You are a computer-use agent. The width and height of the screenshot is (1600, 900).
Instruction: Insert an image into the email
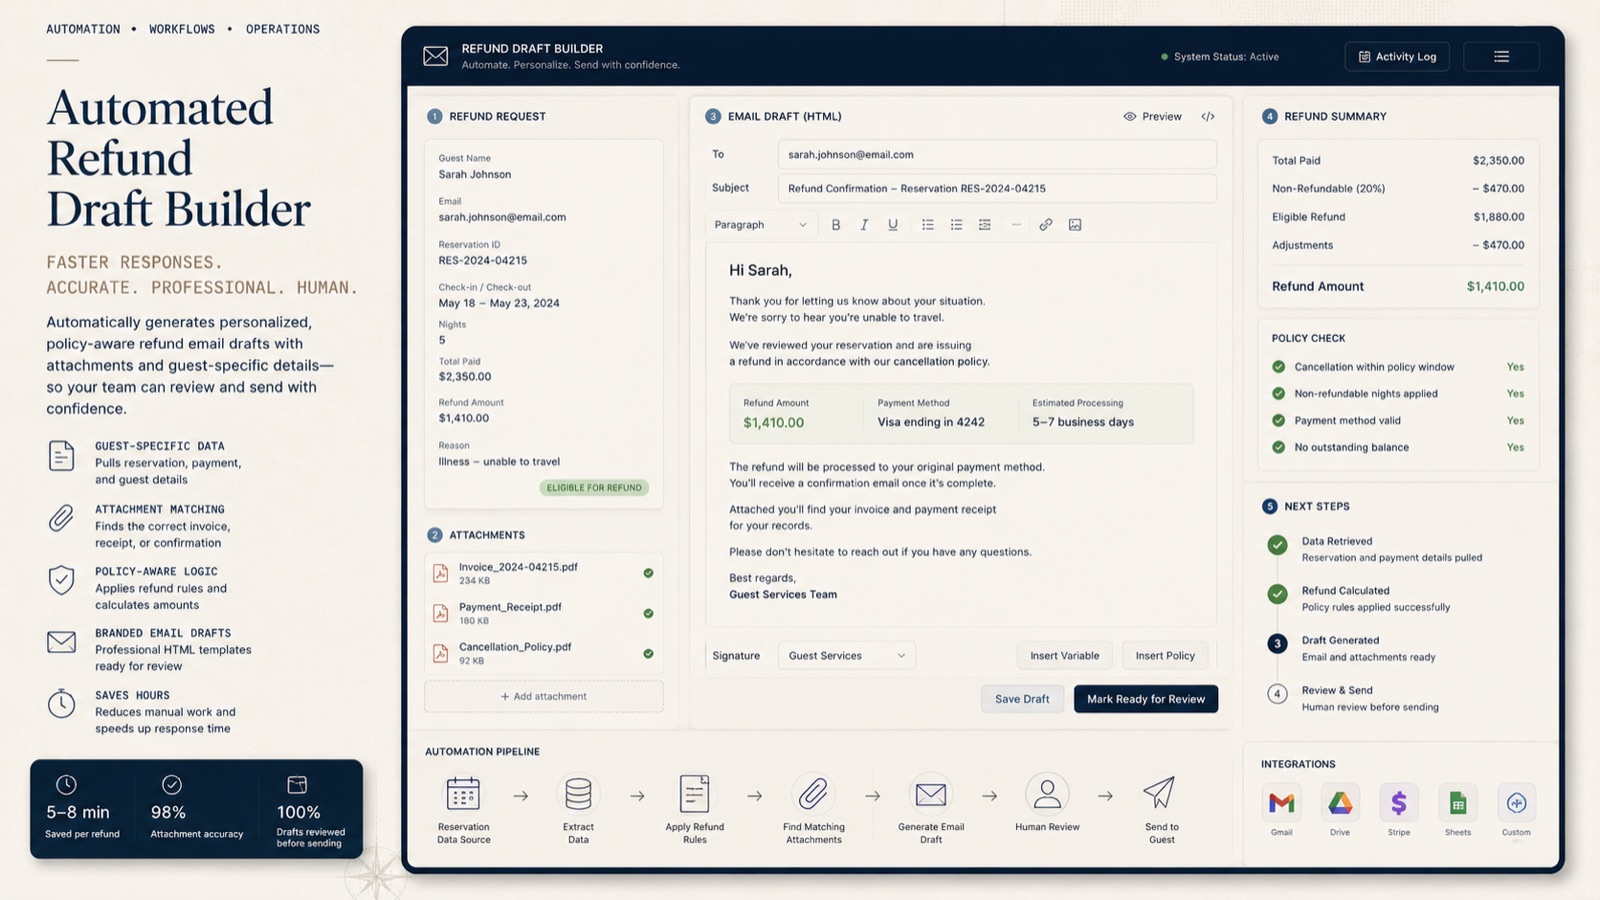pos(1075,225)
